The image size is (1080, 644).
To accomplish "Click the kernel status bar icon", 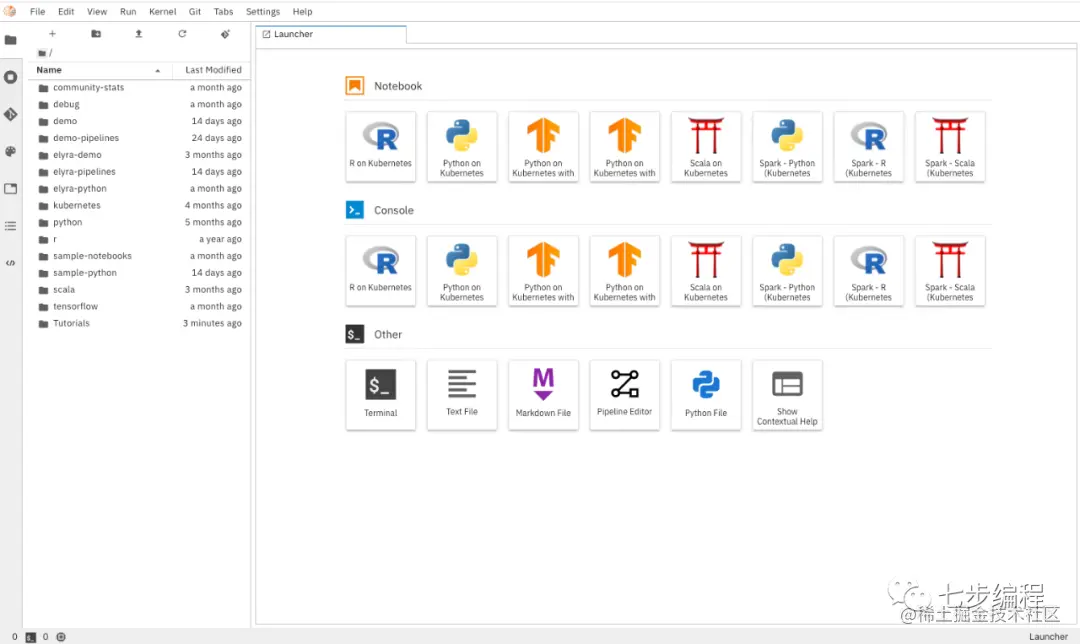I will tap(61, 637).
